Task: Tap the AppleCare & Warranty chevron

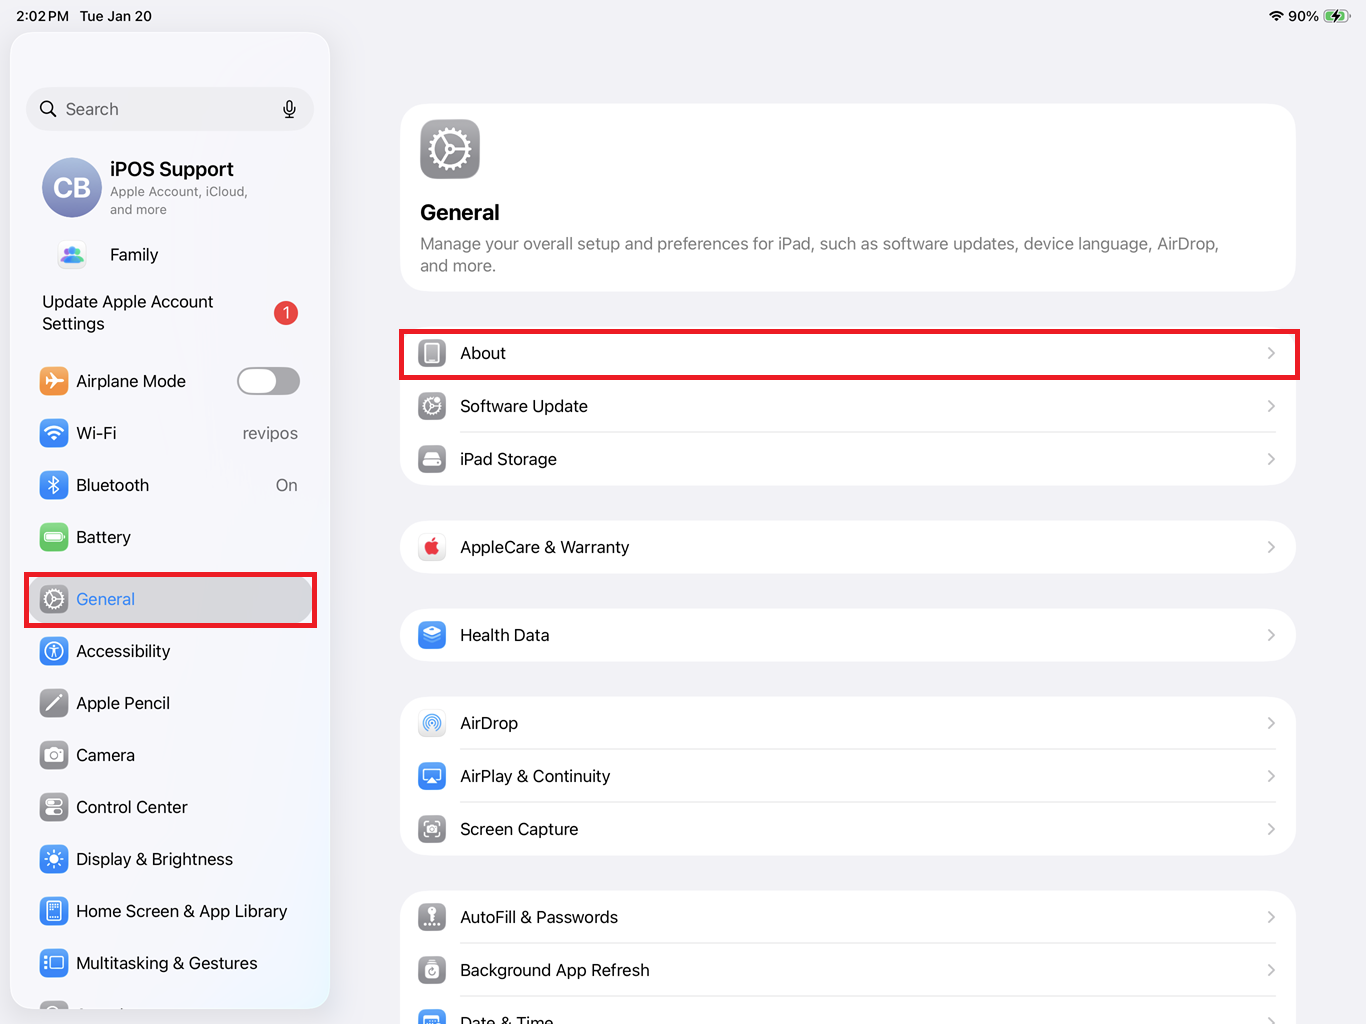Action: point(1271,547)
